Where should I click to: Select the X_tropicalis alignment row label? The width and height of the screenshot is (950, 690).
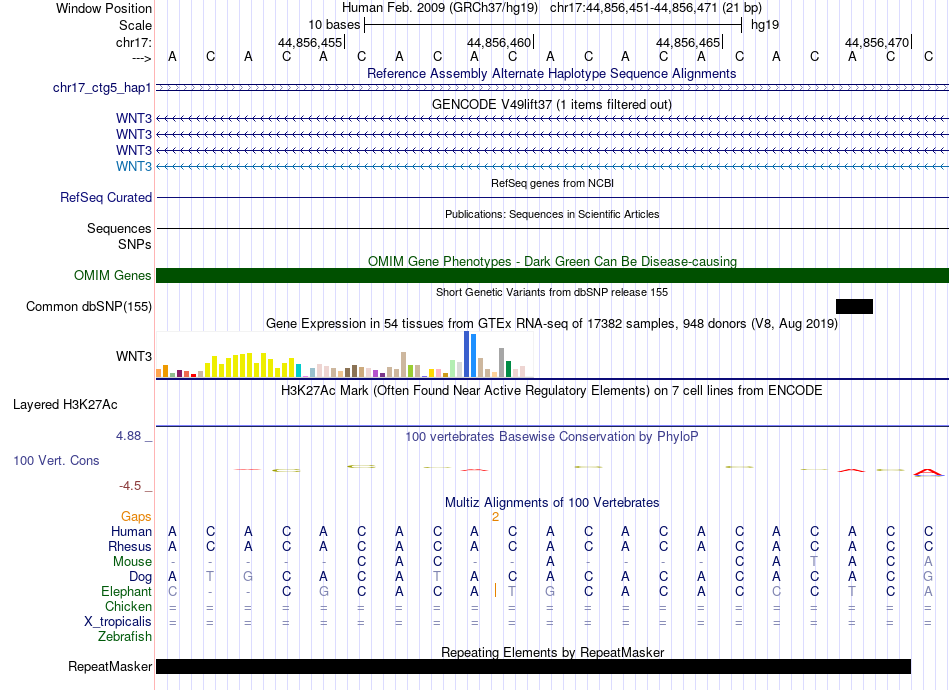click(118, 622)
